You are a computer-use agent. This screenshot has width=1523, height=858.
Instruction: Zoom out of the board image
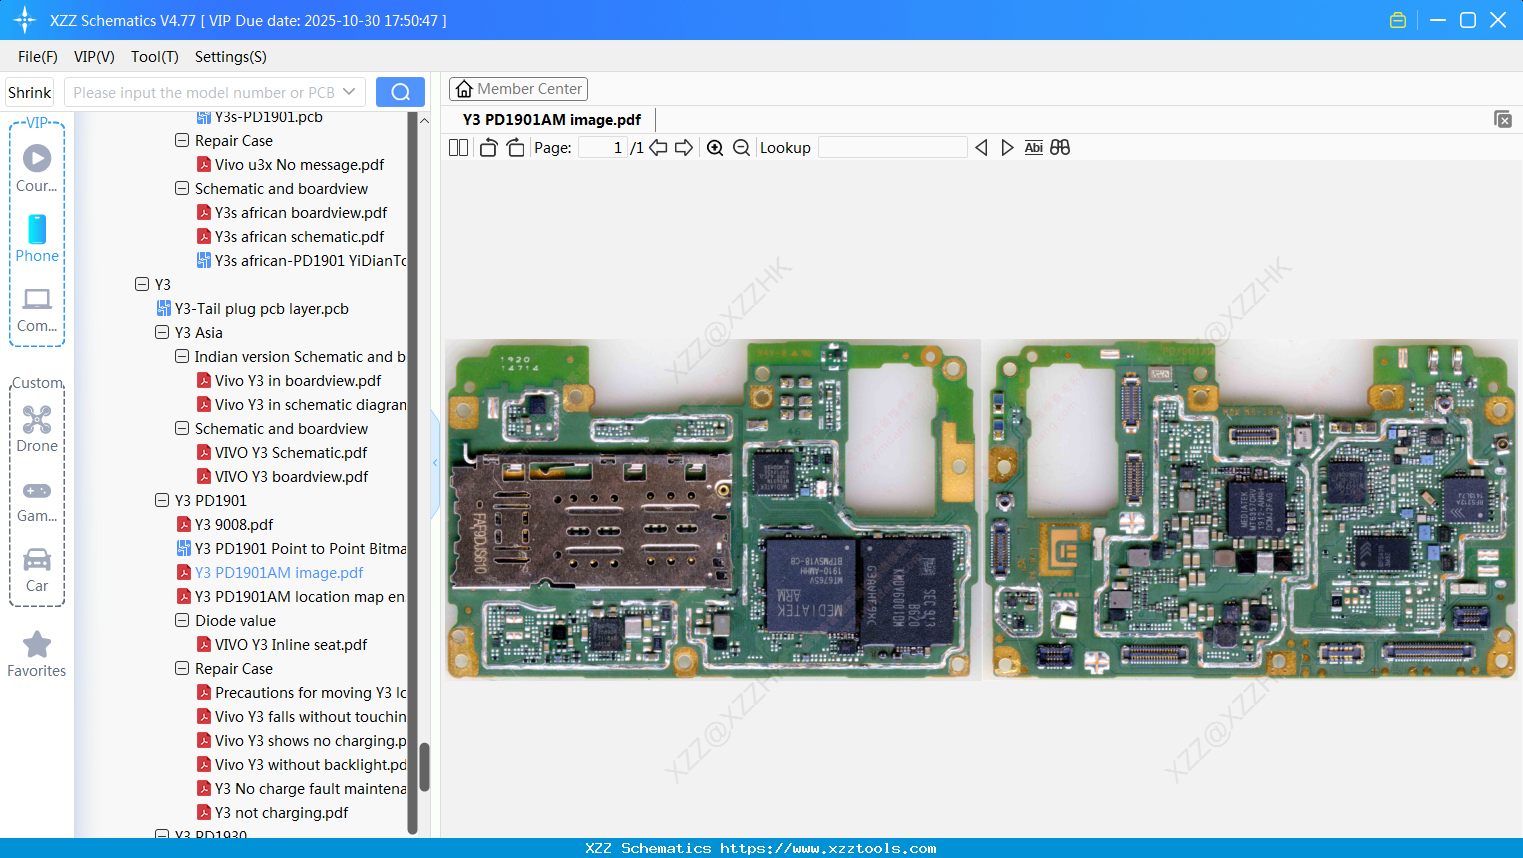(x=742, y=147)
